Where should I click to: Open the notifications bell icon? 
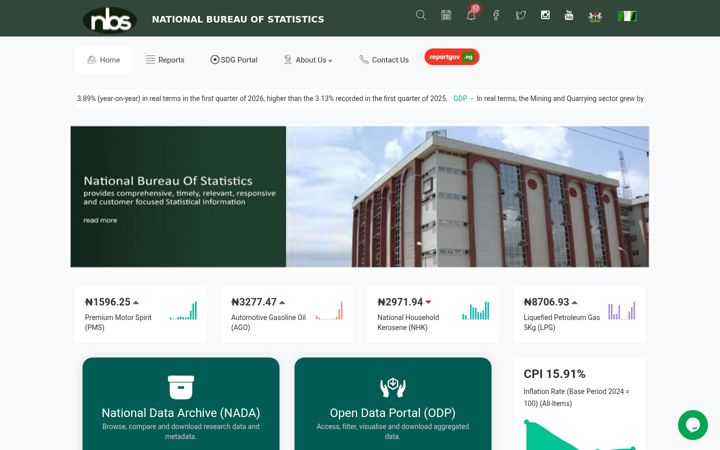pyautogui.click(x=471, y=15)
